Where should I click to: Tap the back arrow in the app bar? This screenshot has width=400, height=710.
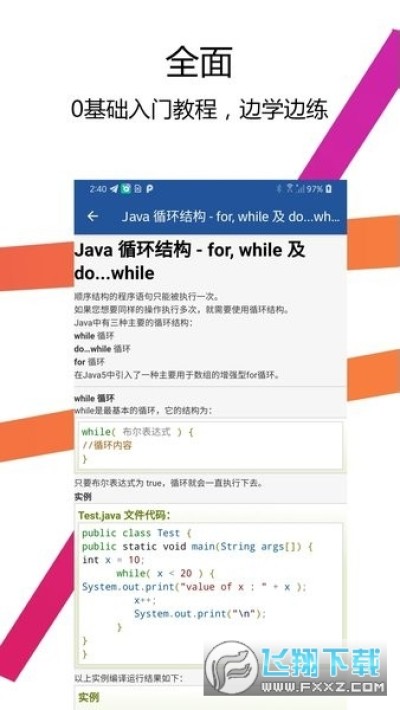click(92, 216)
